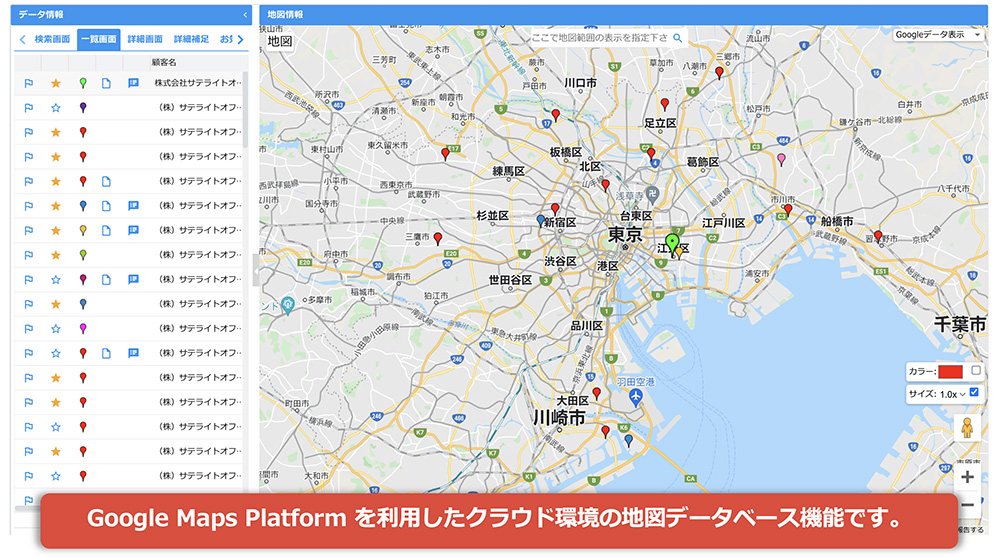Click the search magnifier icon on the map
This screenshot has width=1000, height=559.
pos(677,38)
